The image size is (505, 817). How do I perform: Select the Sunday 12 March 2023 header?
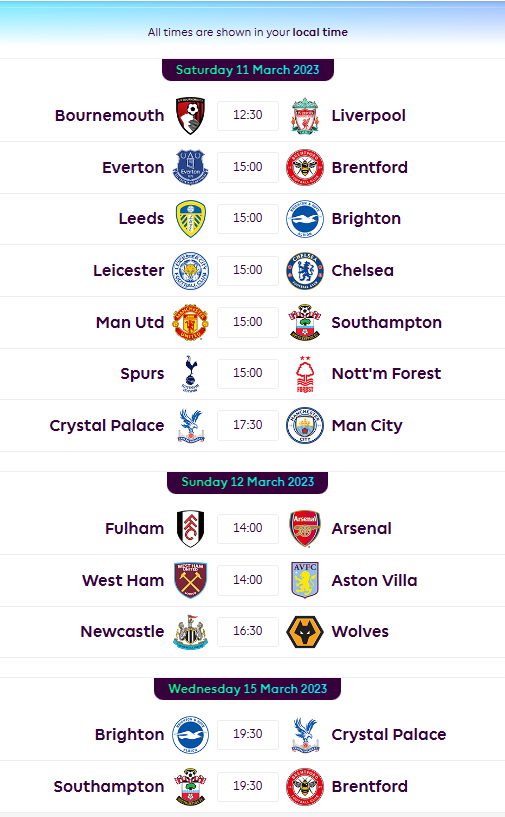point(248,482)
